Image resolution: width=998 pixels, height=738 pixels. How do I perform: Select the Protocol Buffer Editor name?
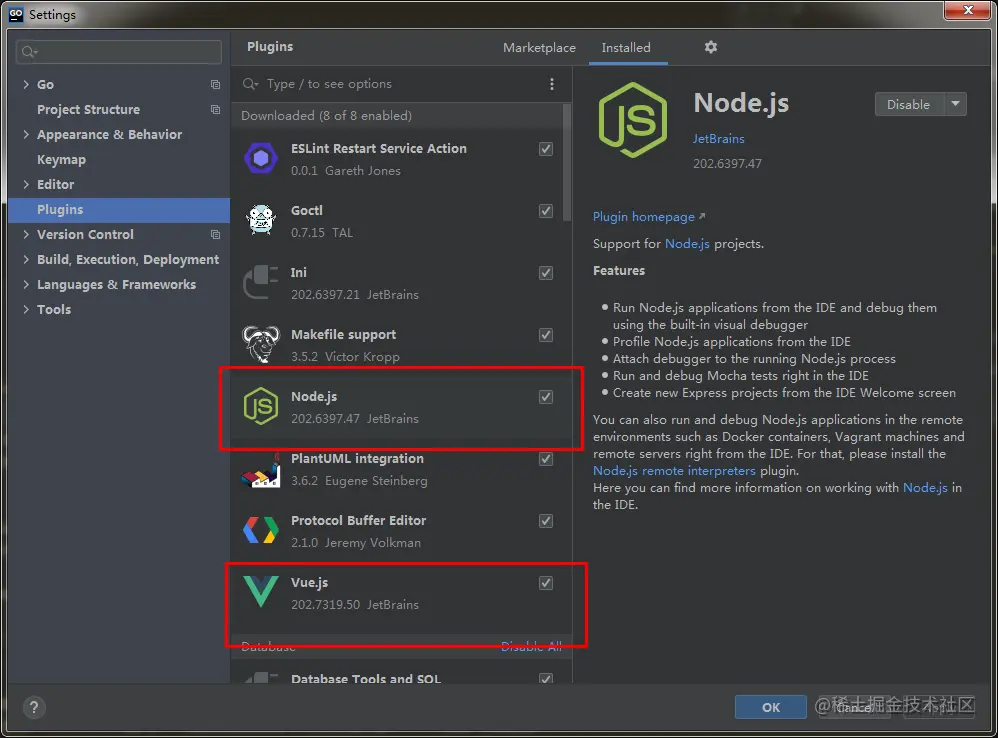[358, 520]
